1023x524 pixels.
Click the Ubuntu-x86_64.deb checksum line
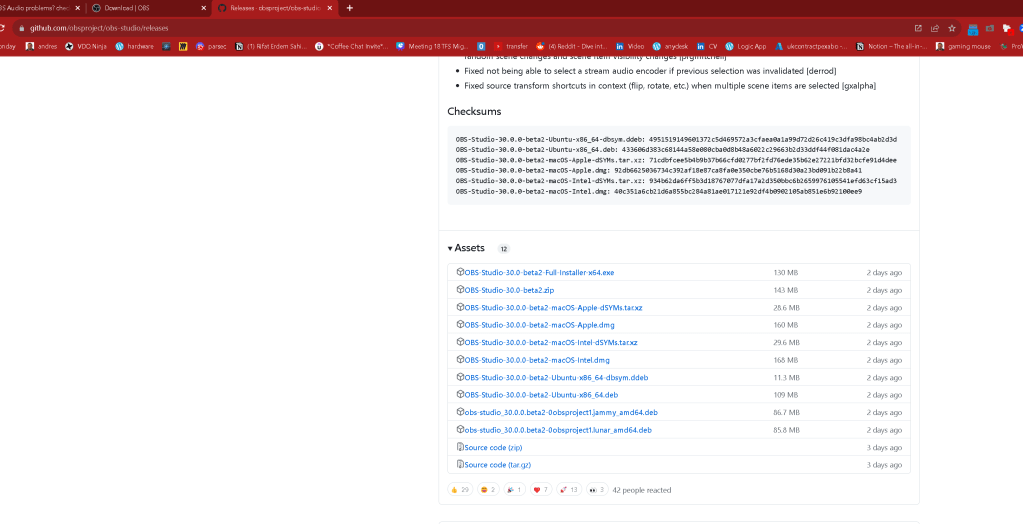662,149
